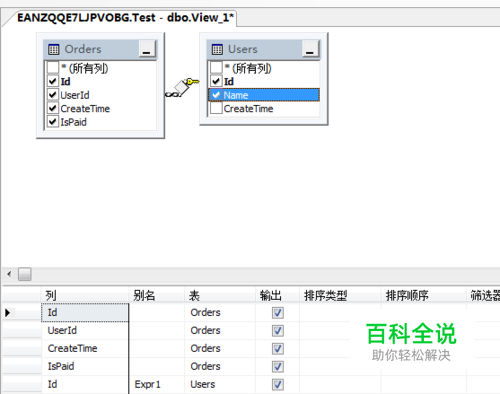Click the join diamond relationship connector
500x394 pixels.
point(181,87)
